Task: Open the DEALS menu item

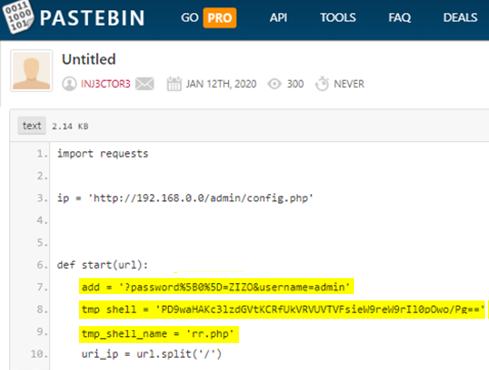Action: click(460, 17)
